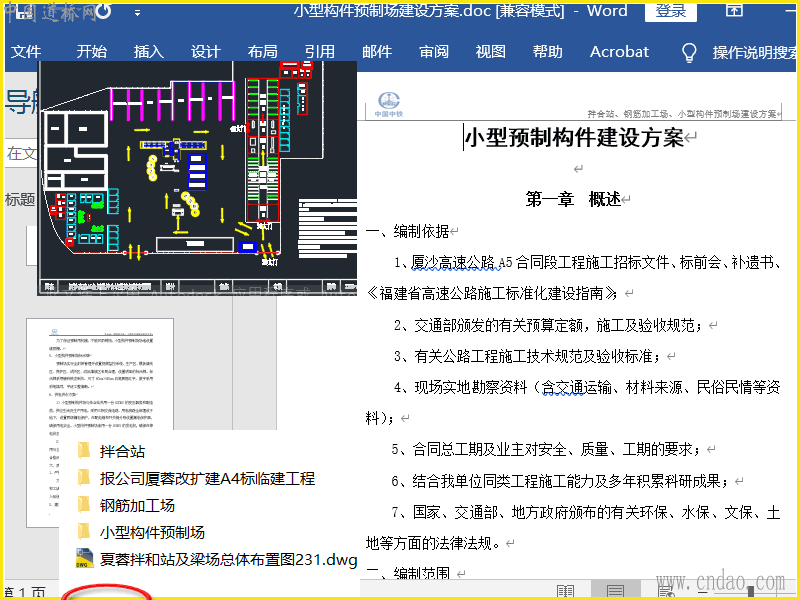Open the 报公司厦蓉改扩建A4标临建工程 folder
This screenshot has height=600, width=800.
tap(207, 478)
